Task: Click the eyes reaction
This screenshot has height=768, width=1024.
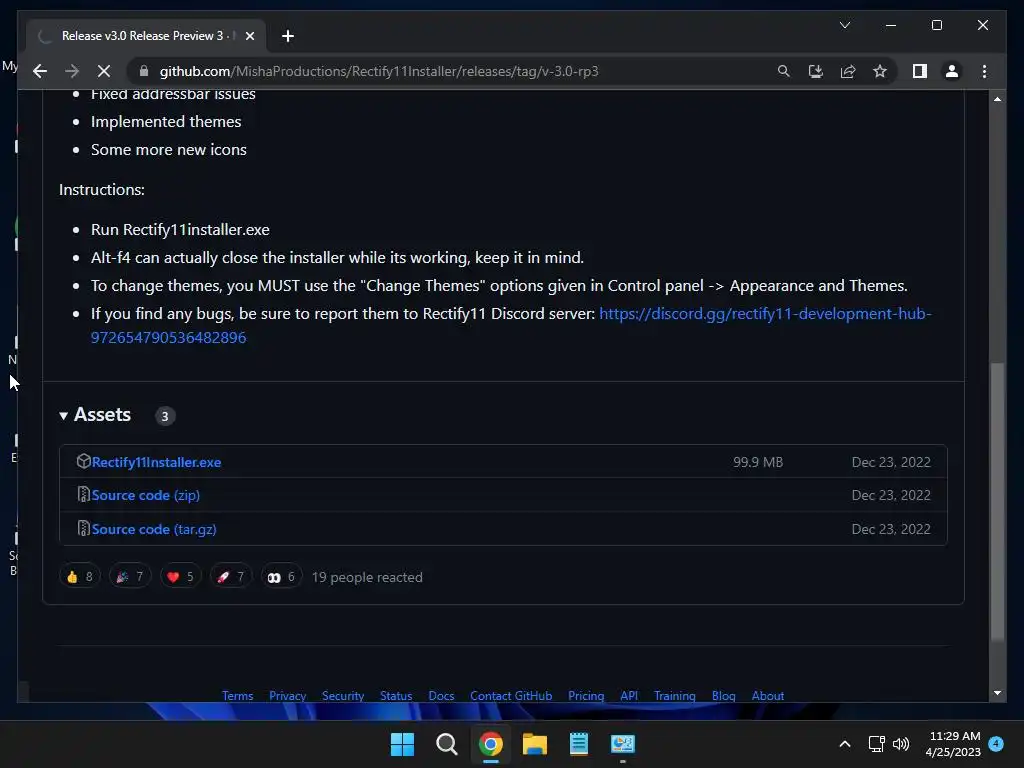Action: coord(281,577)
